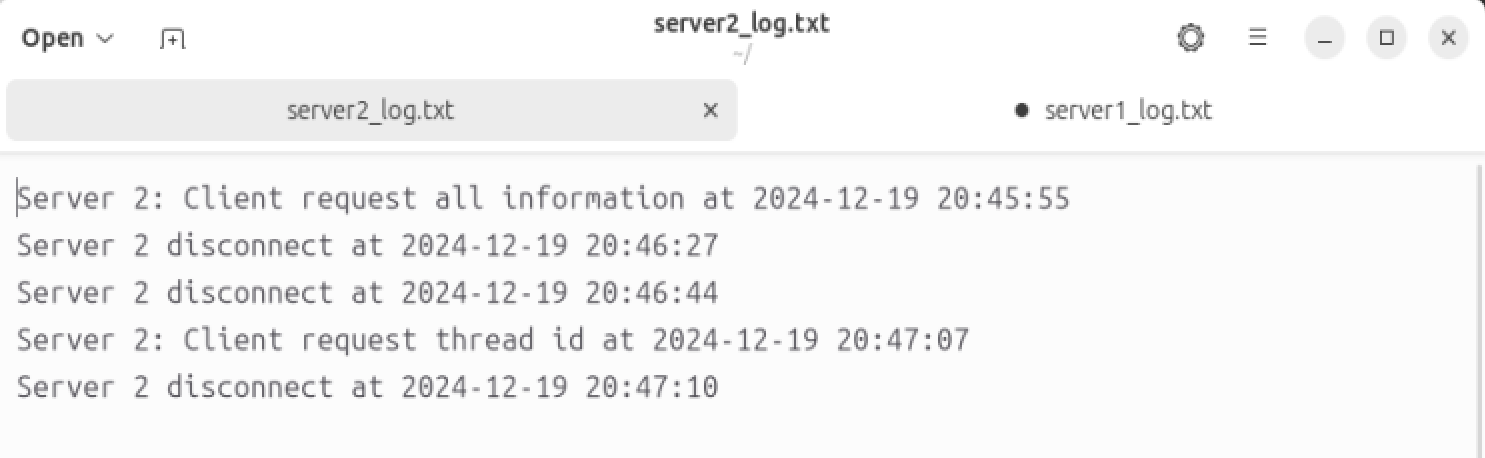Screen dimensions: 1485x458
Task: Close the server2_log.txt tab
Action: coord(711,111)
